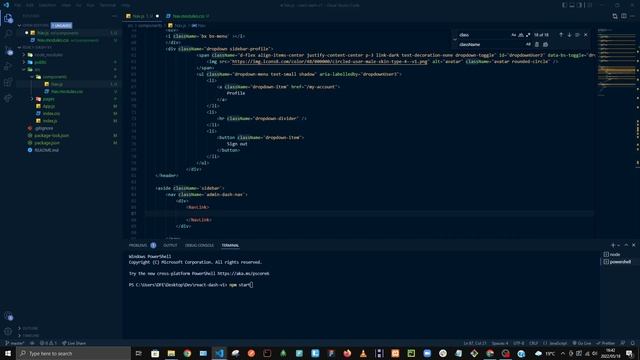Click Prettier in status bar
This screenshot has height=360, width=640.
click(x=606, y=343)
